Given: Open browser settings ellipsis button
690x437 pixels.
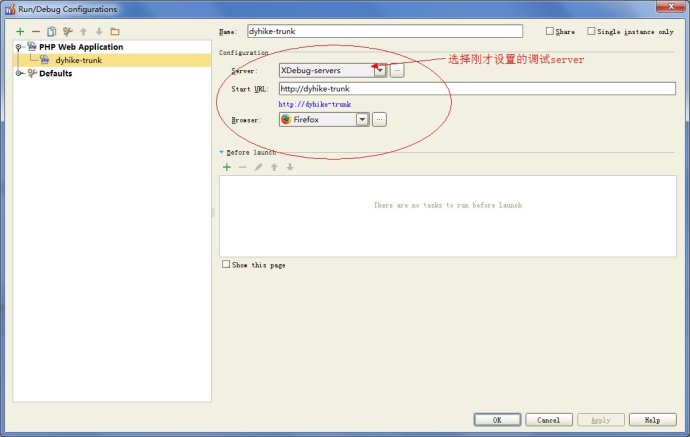Looking at the screenshot, I should [x=379, y=119].
